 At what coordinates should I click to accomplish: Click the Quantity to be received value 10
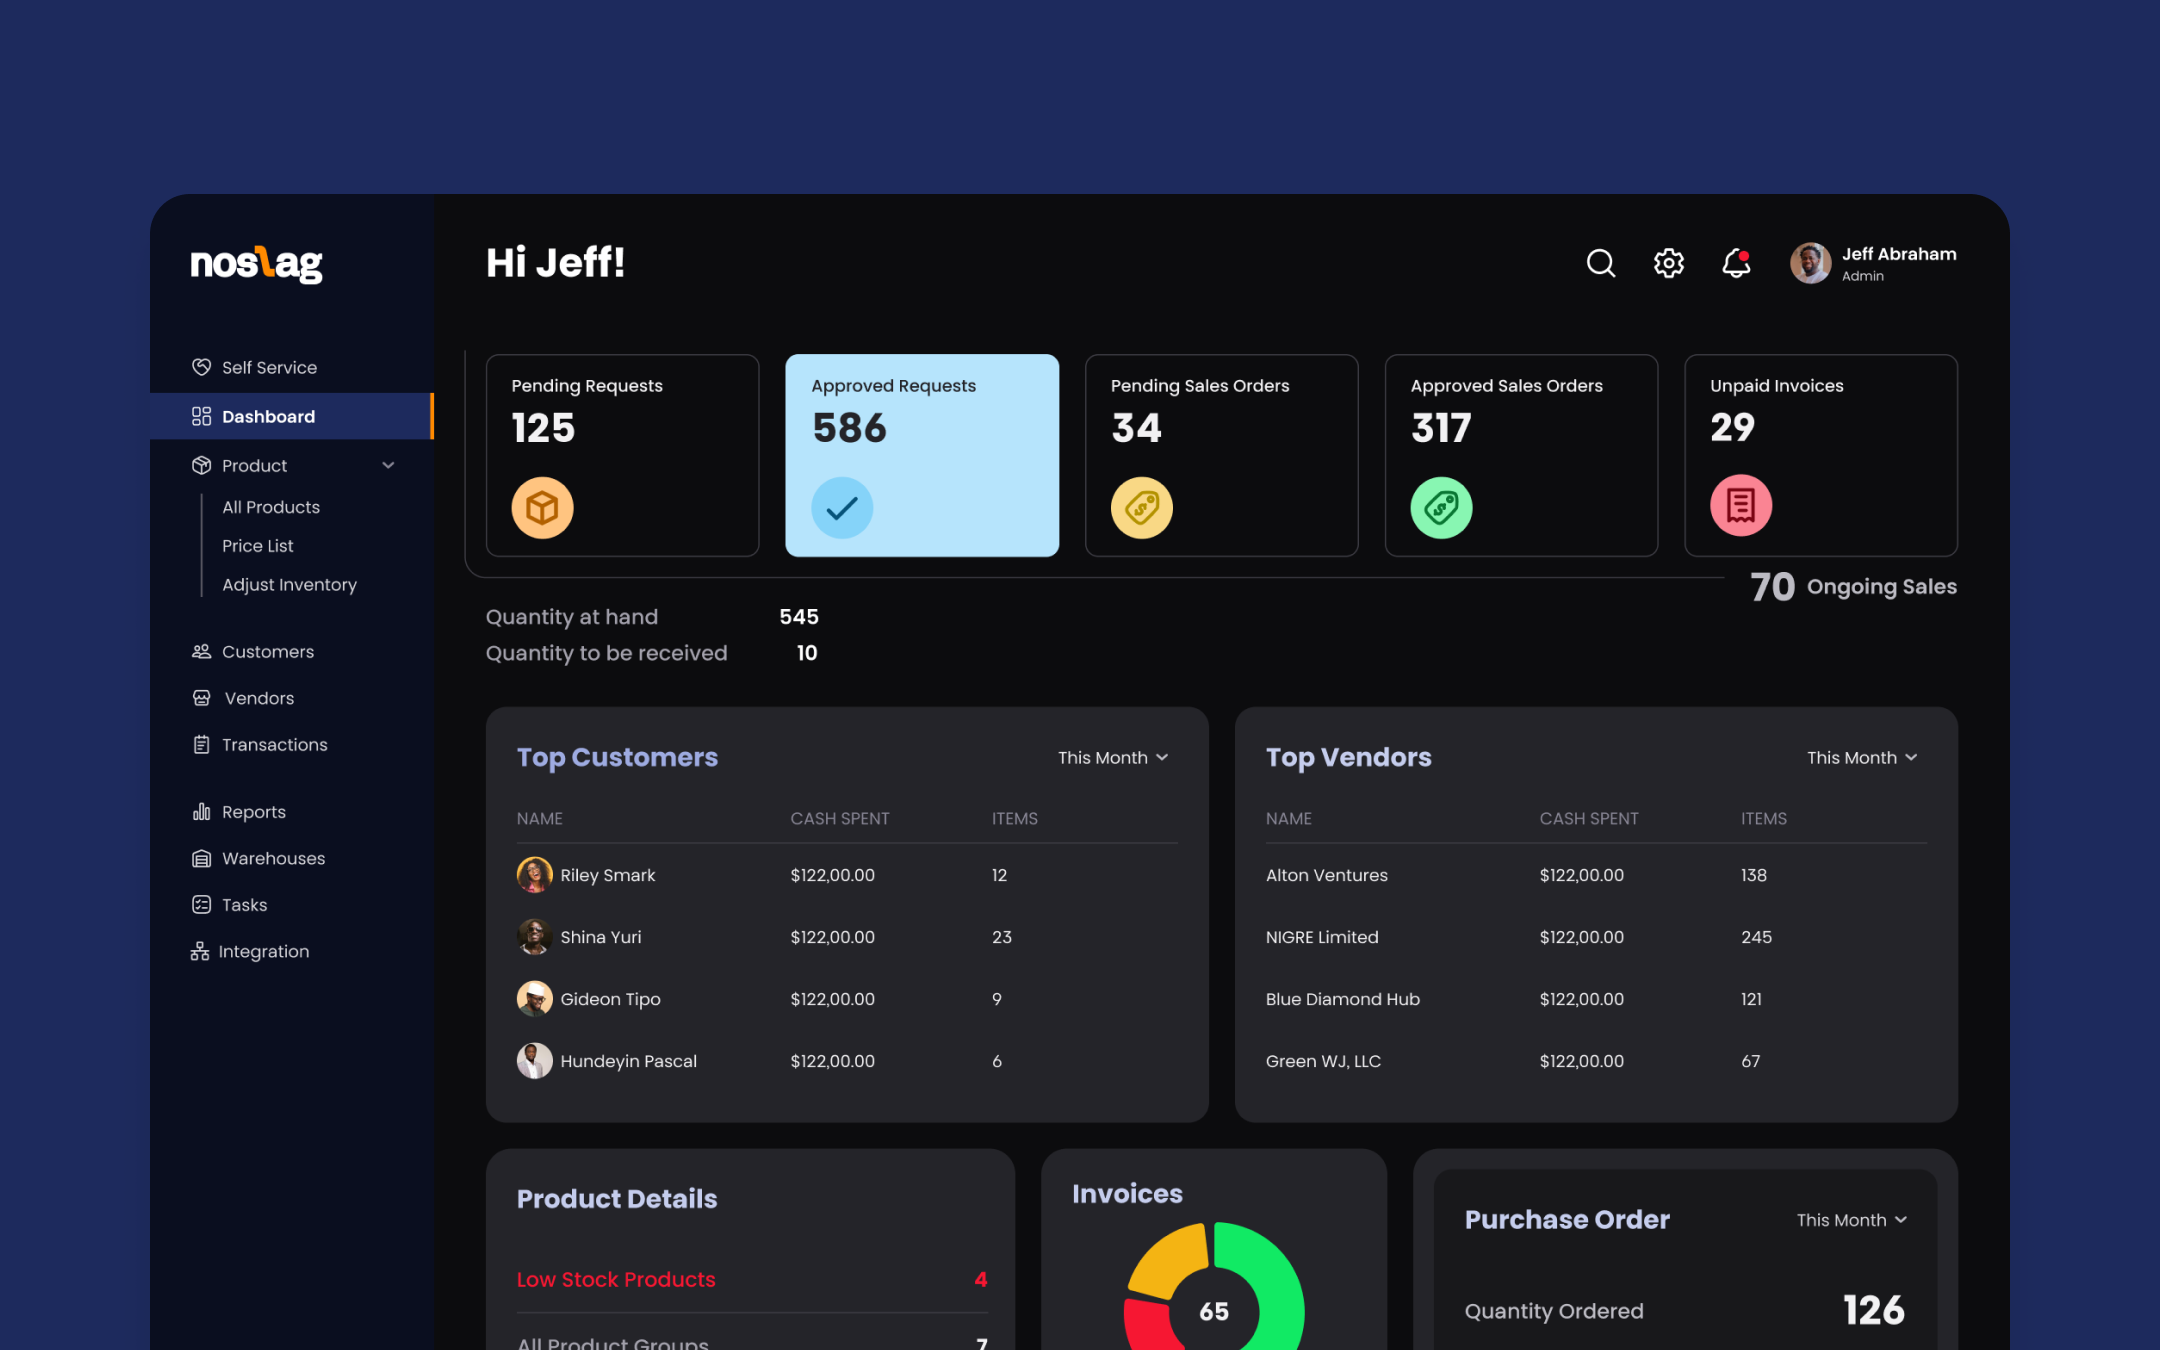[x=806, y=652]
